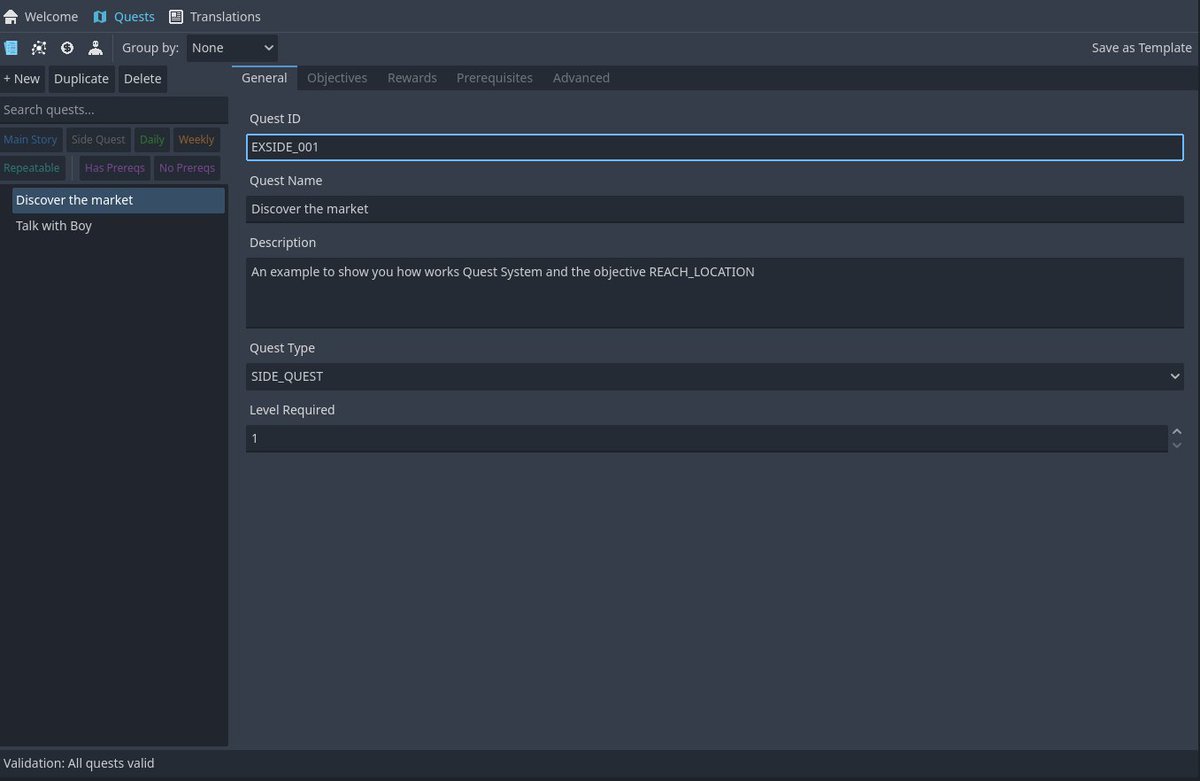Select the Talk with Boy quest
The image size is (1200, 781).
tap(118, 226)
